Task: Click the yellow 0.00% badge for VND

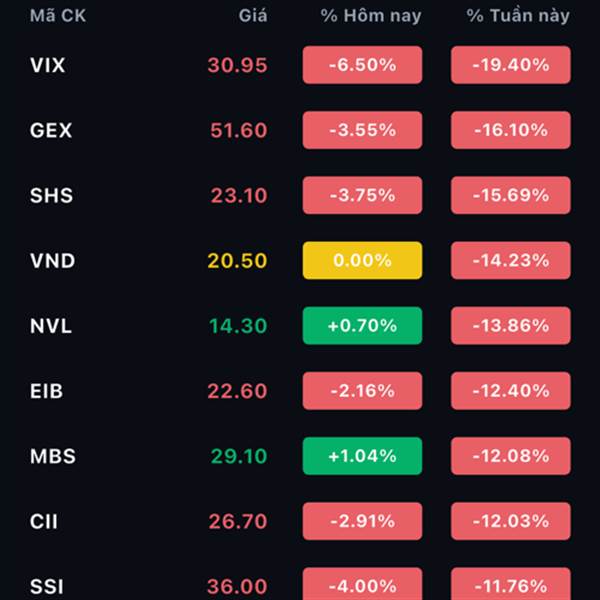Action: click(362, 261)
